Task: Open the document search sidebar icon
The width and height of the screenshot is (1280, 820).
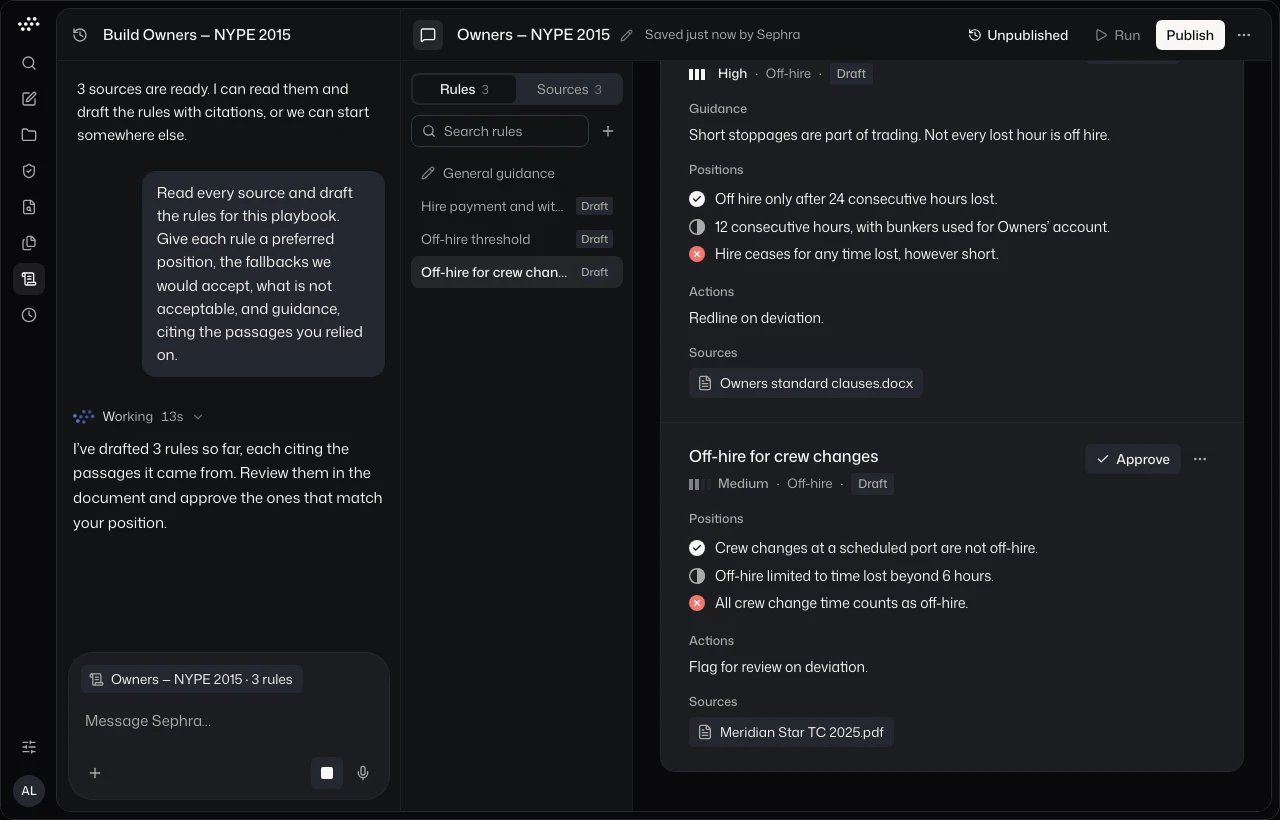Action: point(29,207)
